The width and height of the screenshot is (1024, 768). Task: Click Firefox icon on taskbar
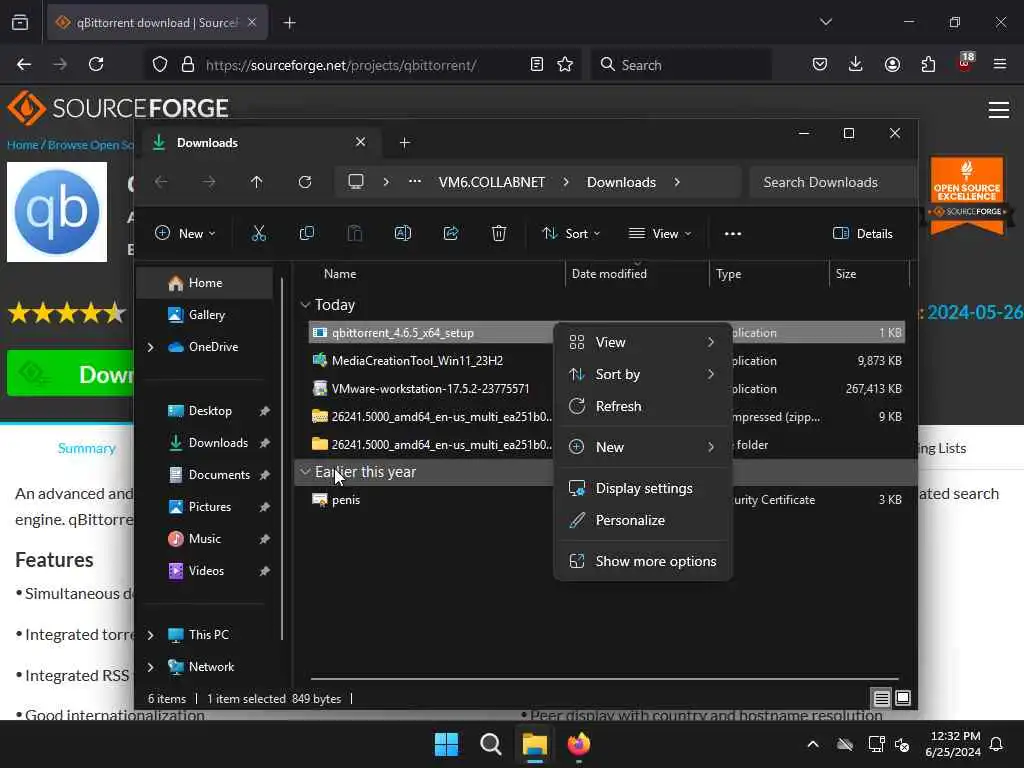pyautogui.click(x=579, y=744)
